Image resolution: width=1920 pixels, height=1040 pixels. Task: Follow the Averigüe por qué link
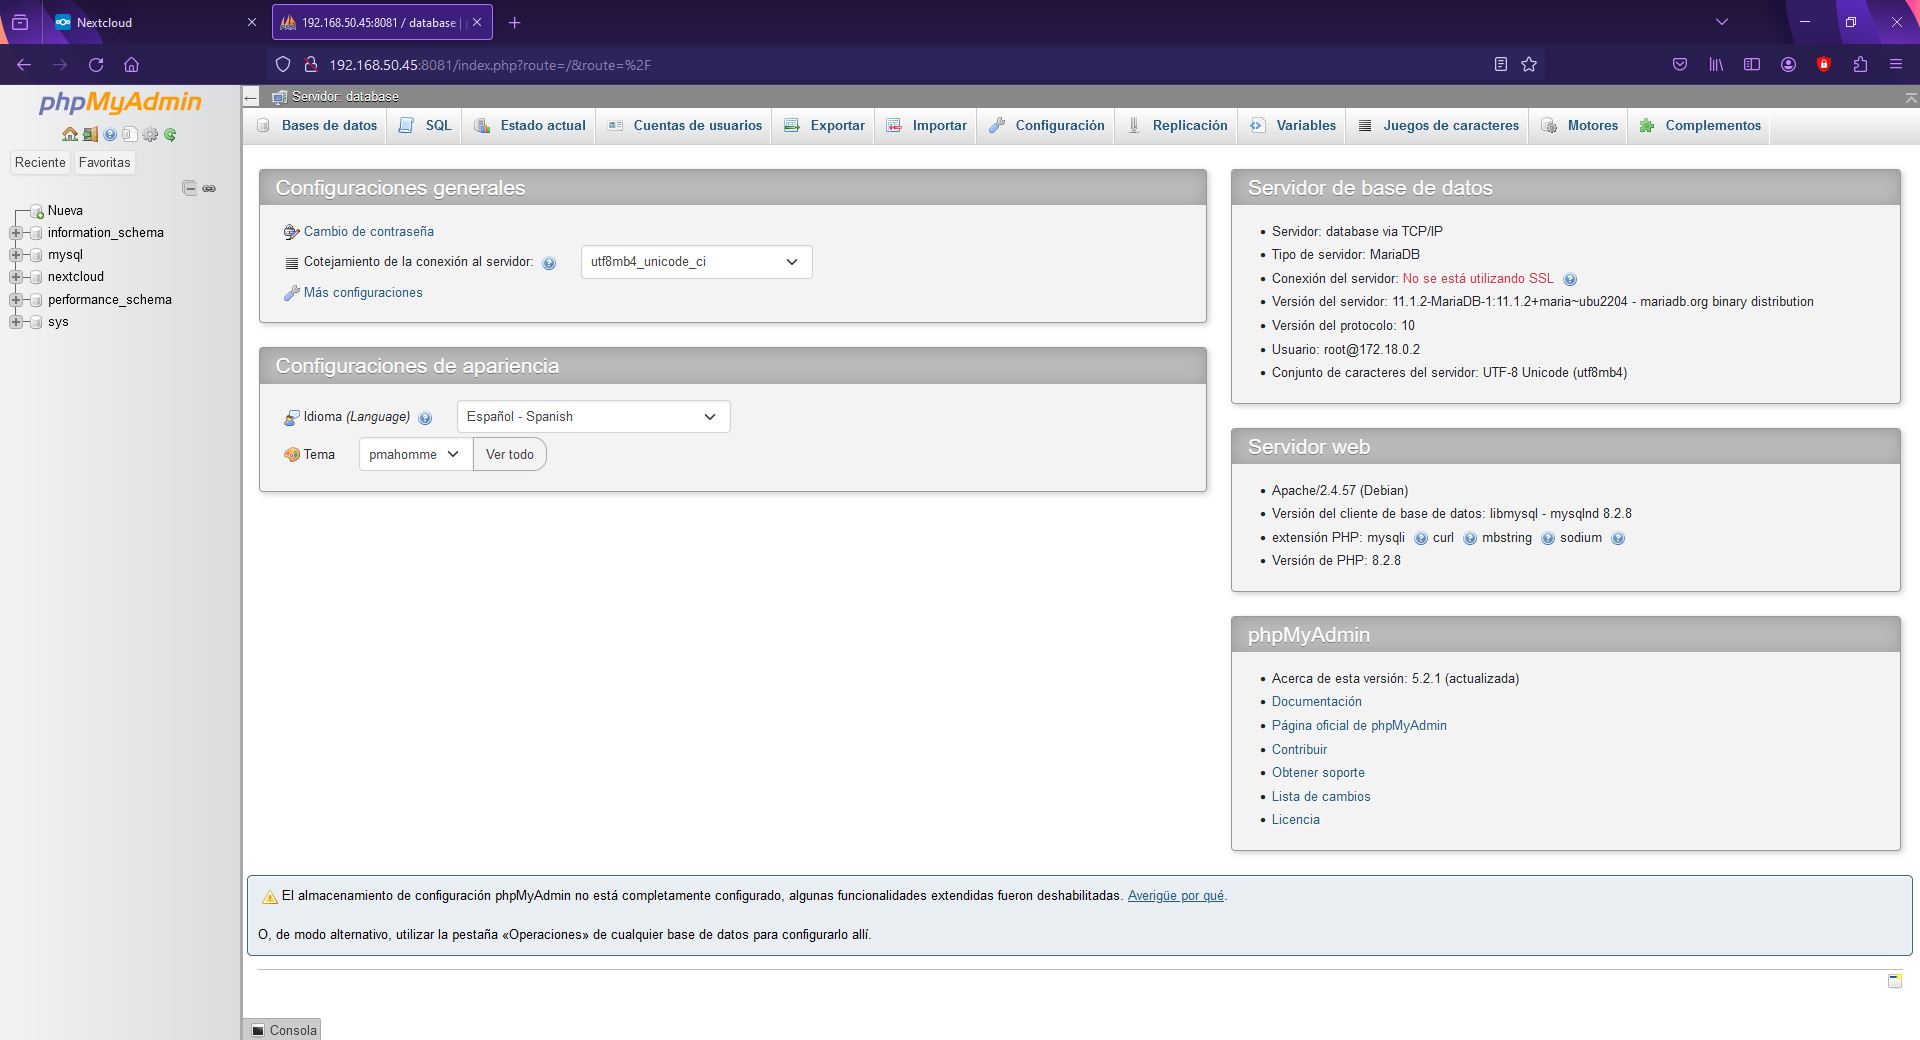pyautogui.click(x=1175, y=896)
